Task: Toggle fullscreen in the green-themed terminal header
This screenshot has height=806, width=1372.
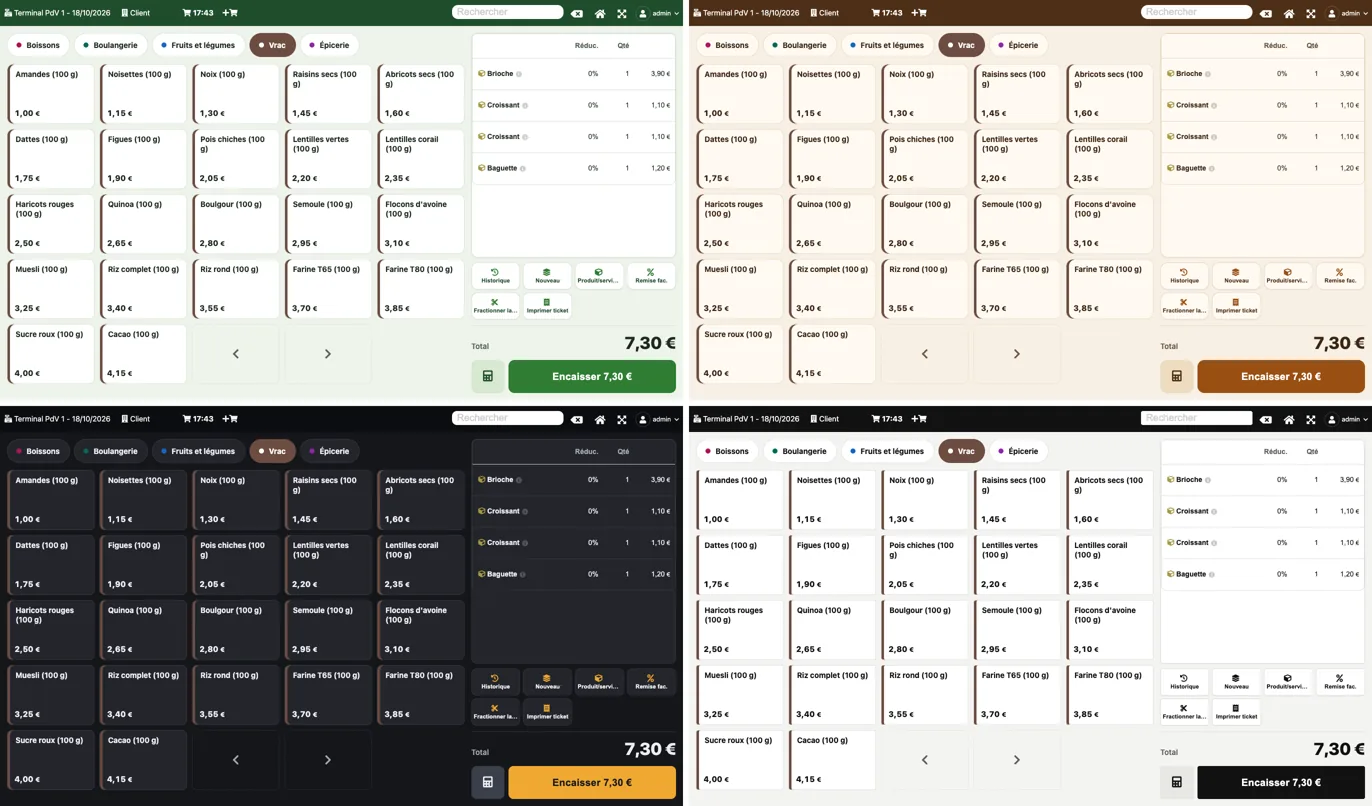Action: (x=622, y=13)
